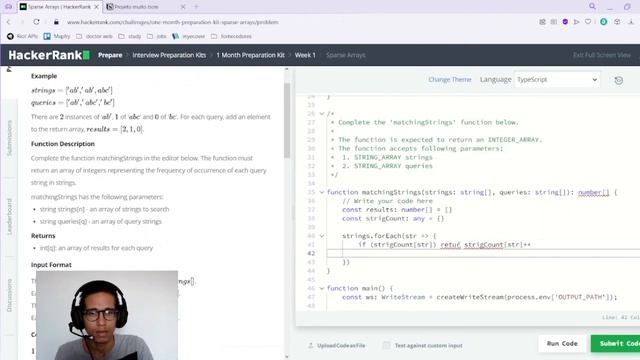The width and height of the screenshot is (640, 360).
Task: Click the Upload Code as File link
Action: click(341, 345)
